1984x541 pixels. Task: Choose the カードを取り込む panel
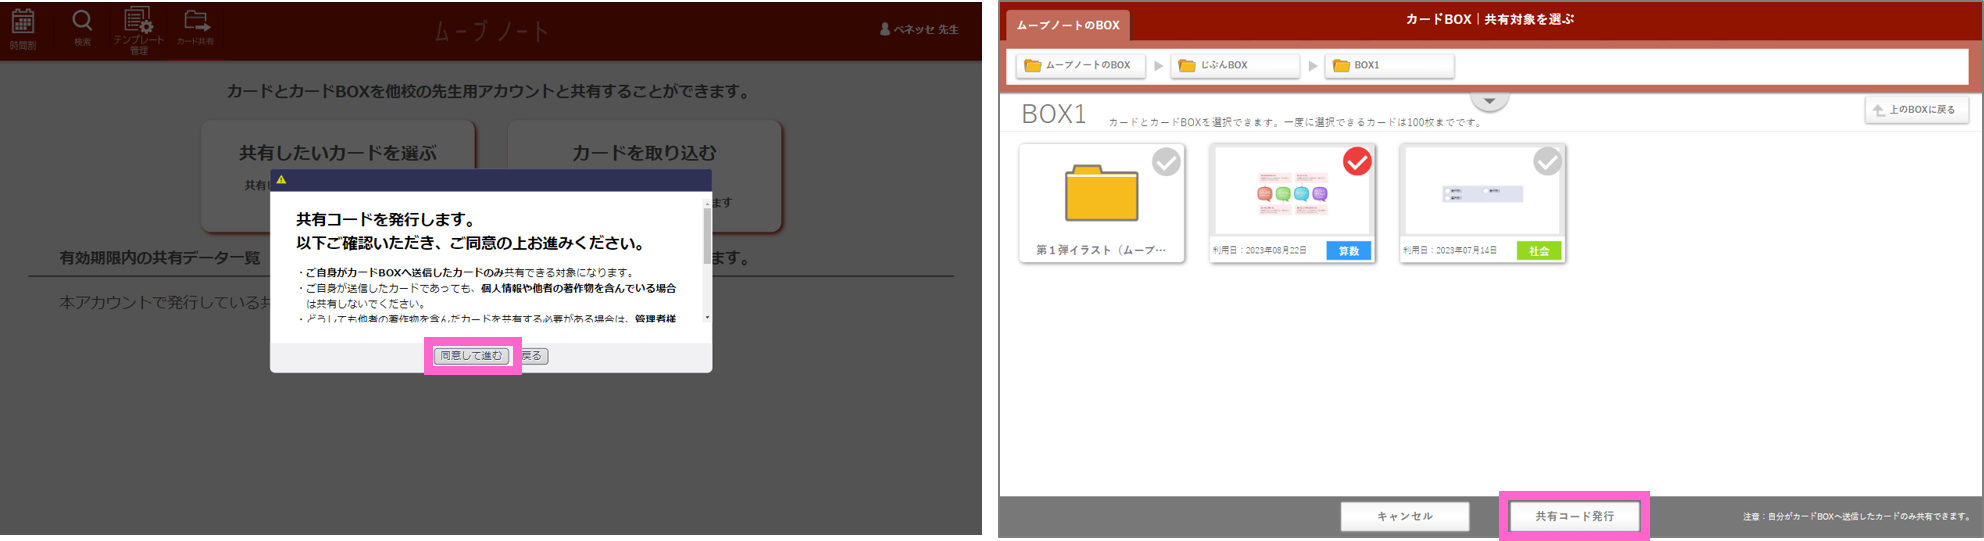tap(645, 175)
